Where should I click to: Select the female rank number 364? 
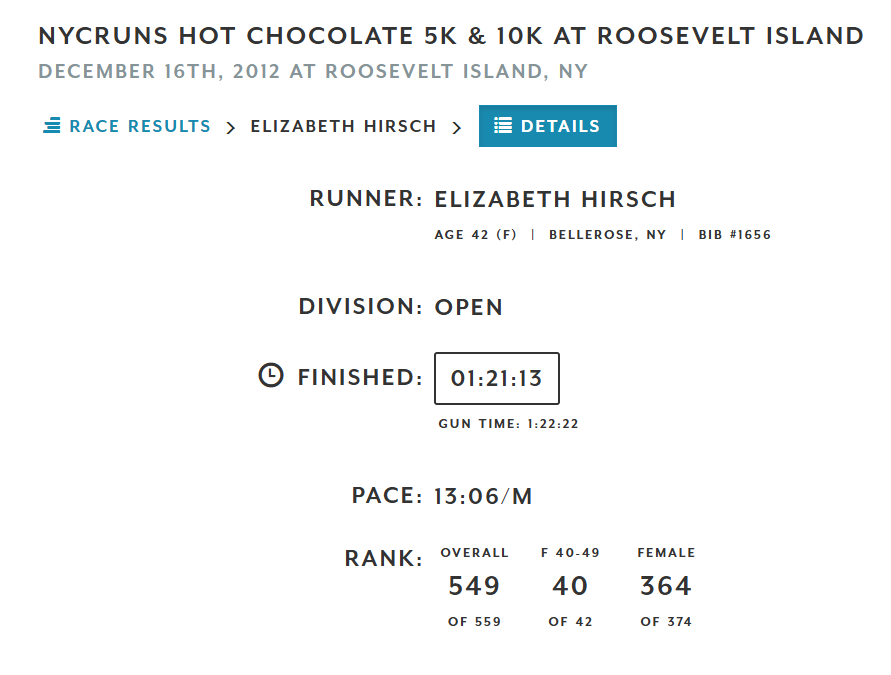point(666,586)
